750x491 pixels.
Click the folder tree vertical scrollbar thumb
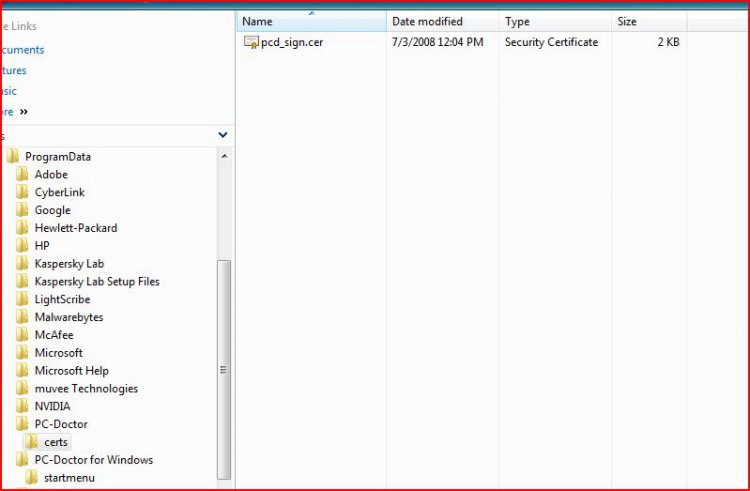[224, 370]
